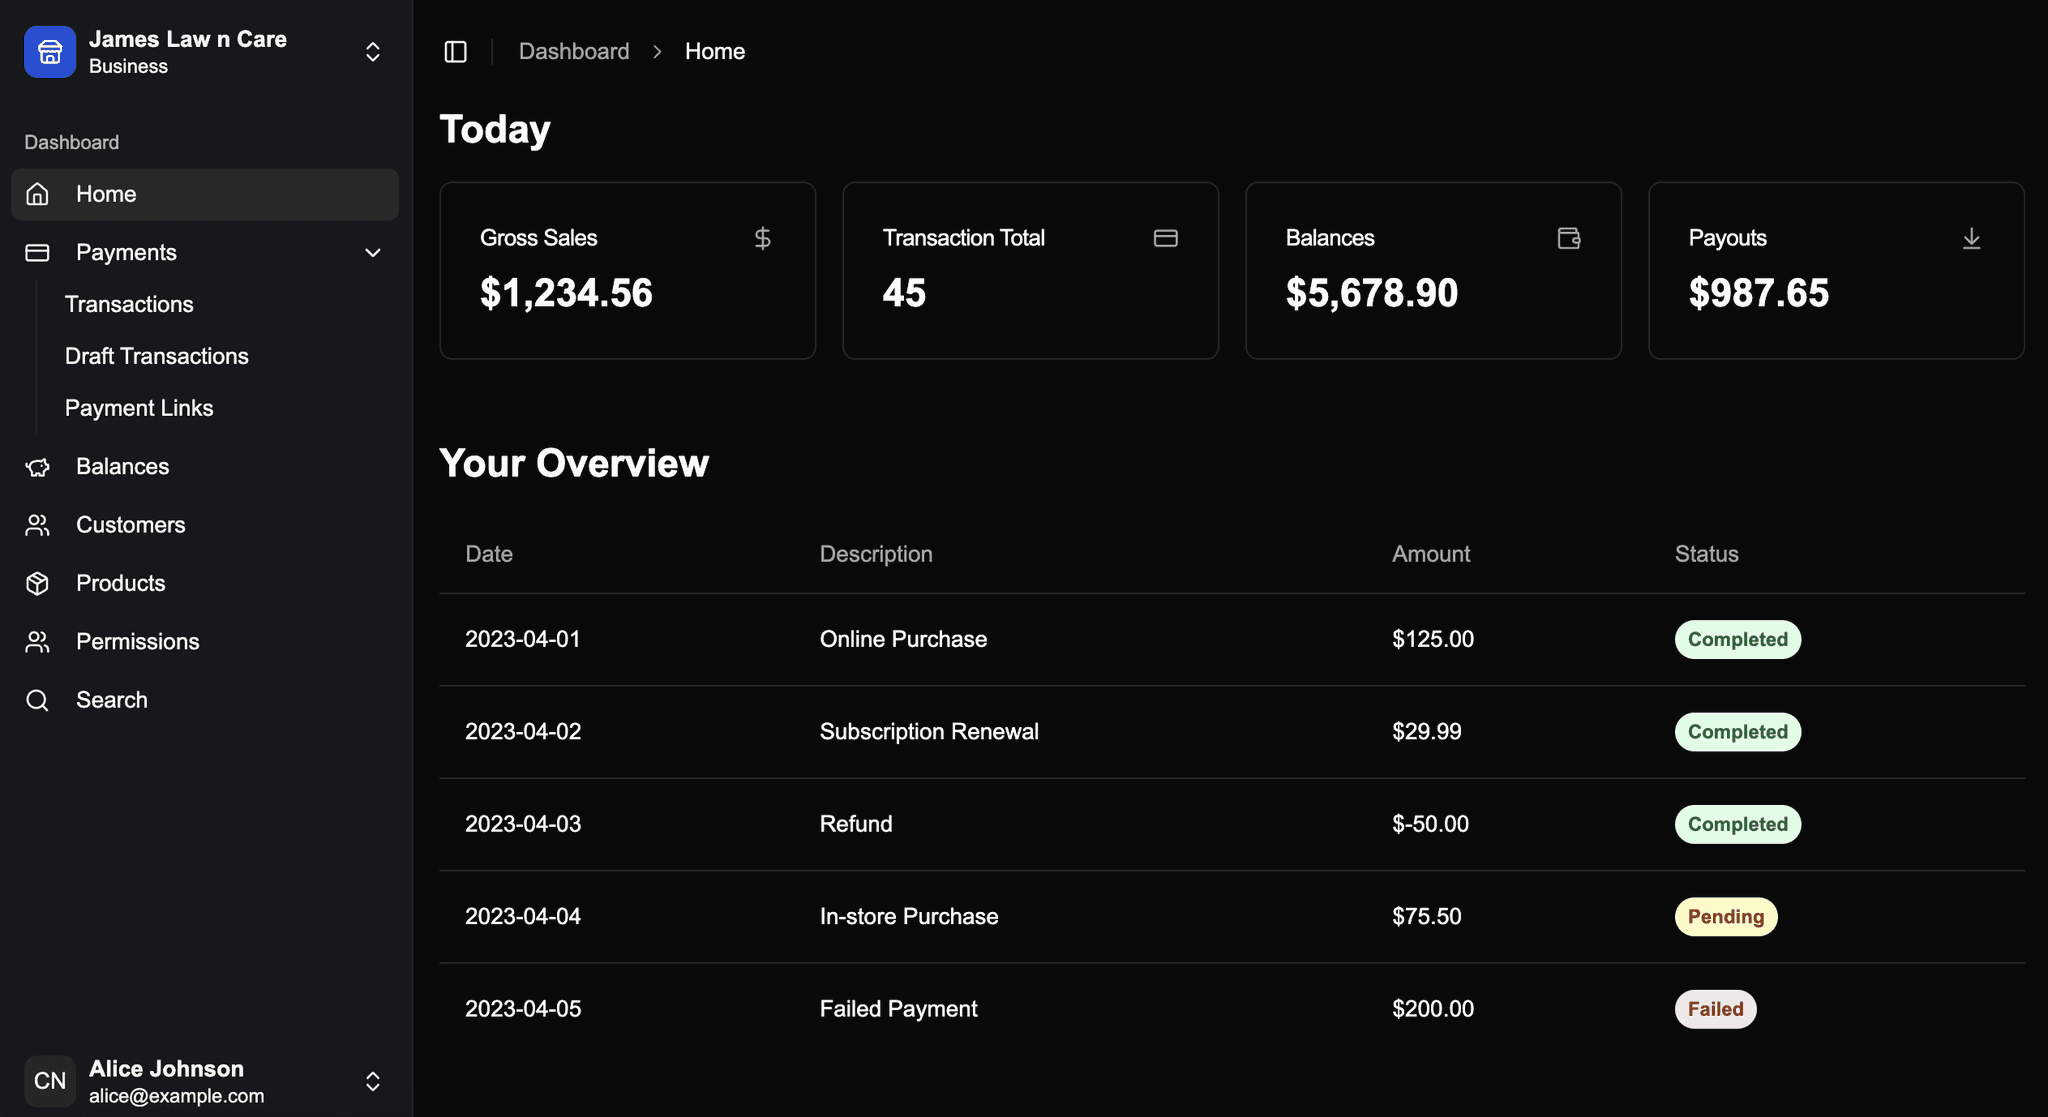
Task: Click the wallet icon on Balances card
Action: [1568, 238]
